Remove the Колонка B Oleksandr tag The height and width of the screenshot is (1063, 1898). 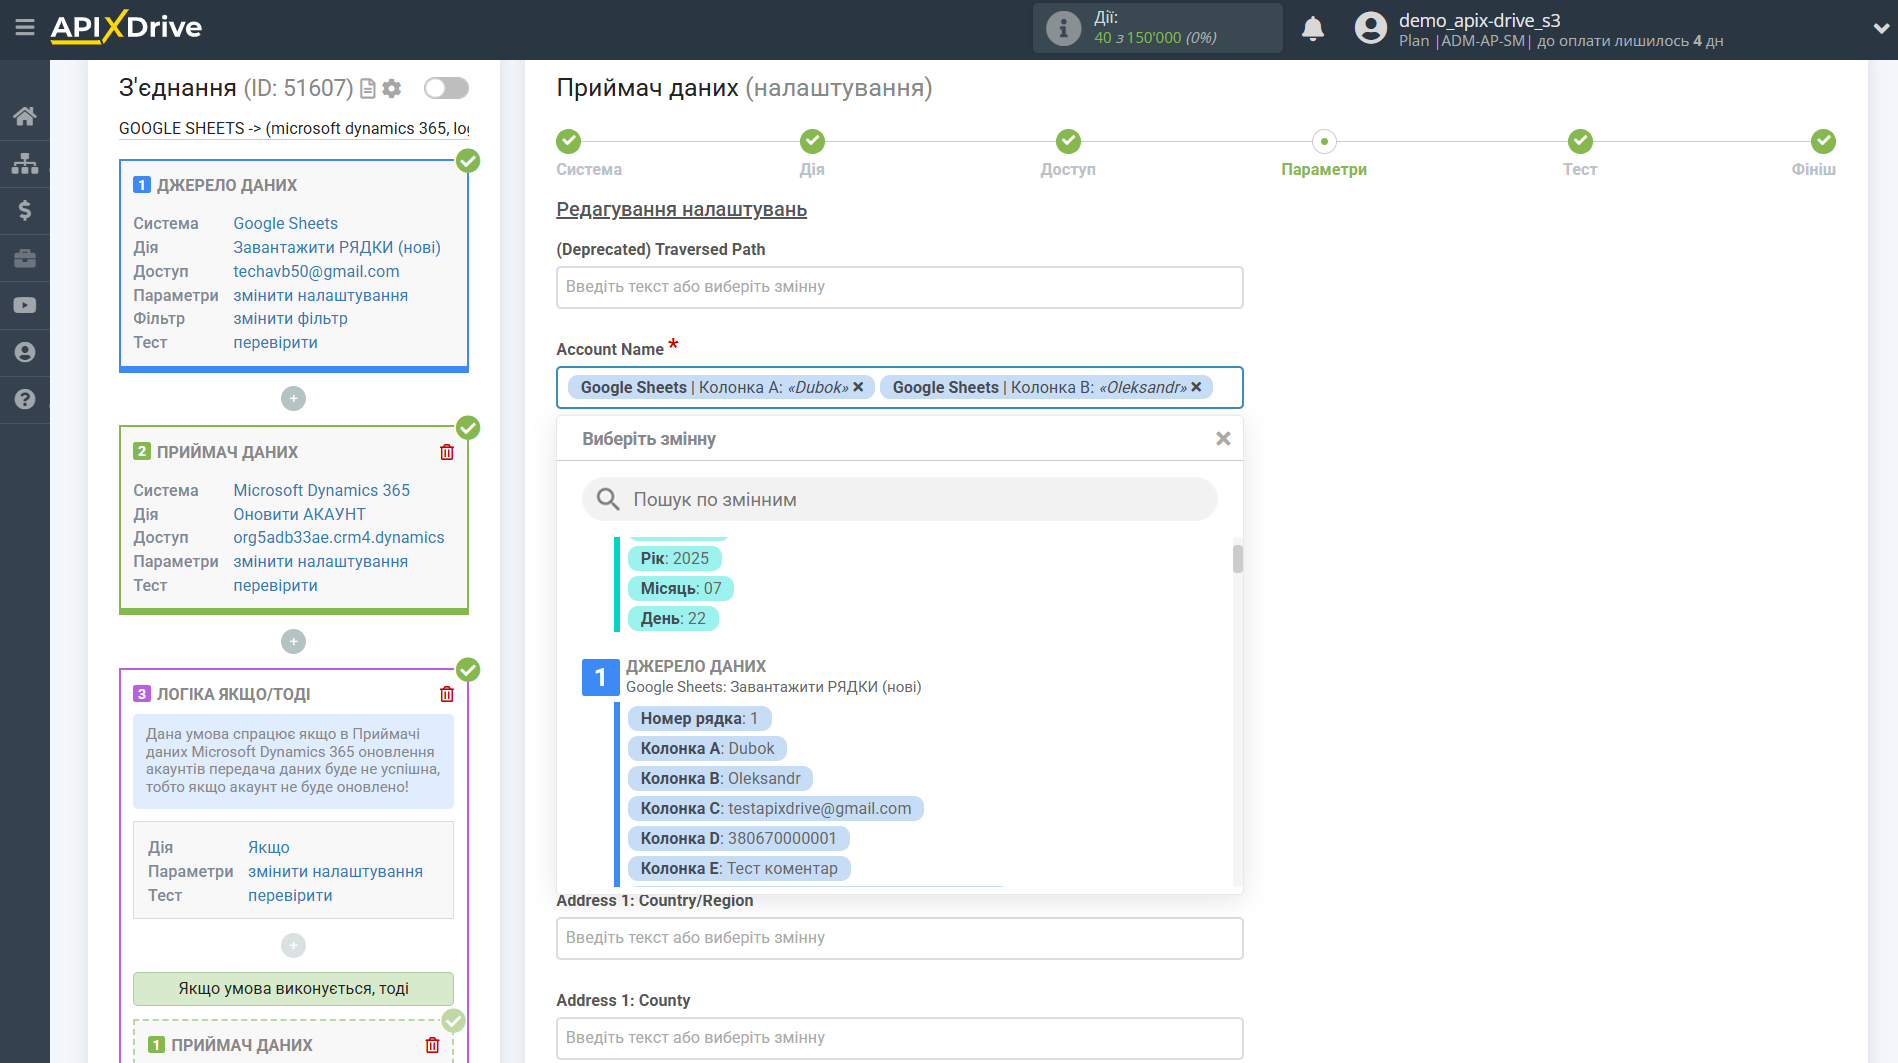point(1196,387)
